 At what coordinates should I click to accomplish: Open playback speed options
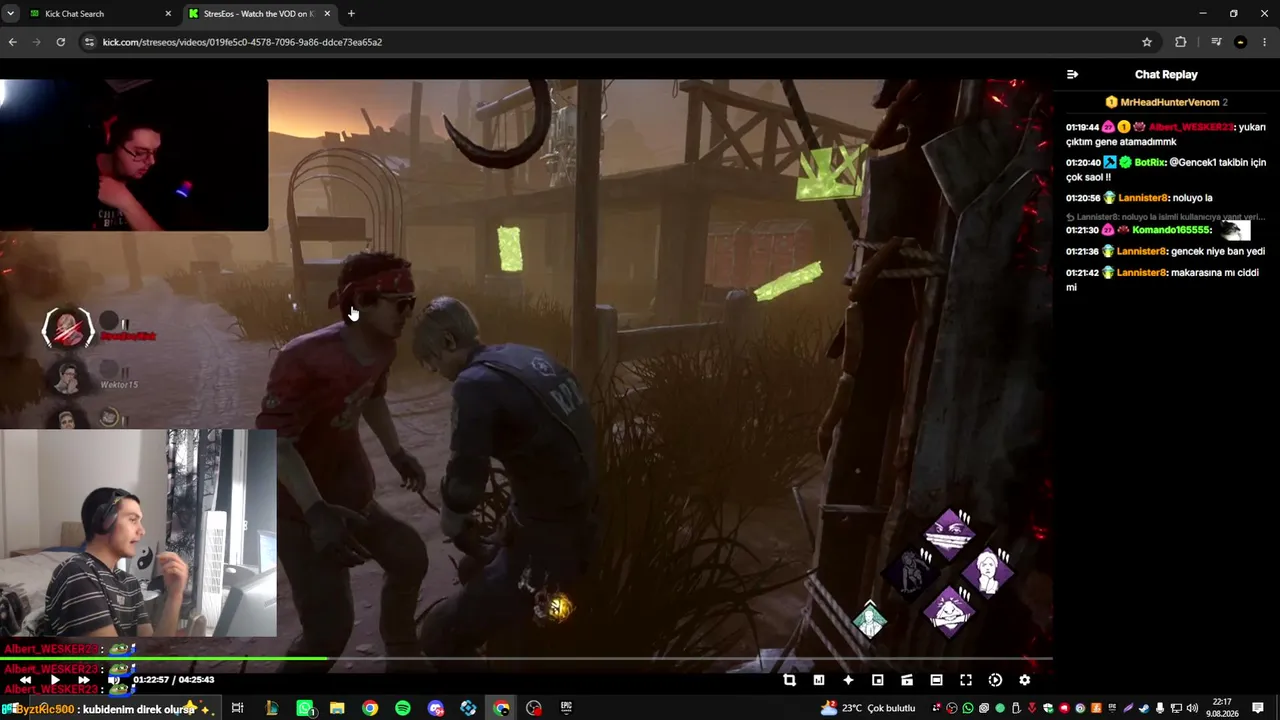pos(995,680)
